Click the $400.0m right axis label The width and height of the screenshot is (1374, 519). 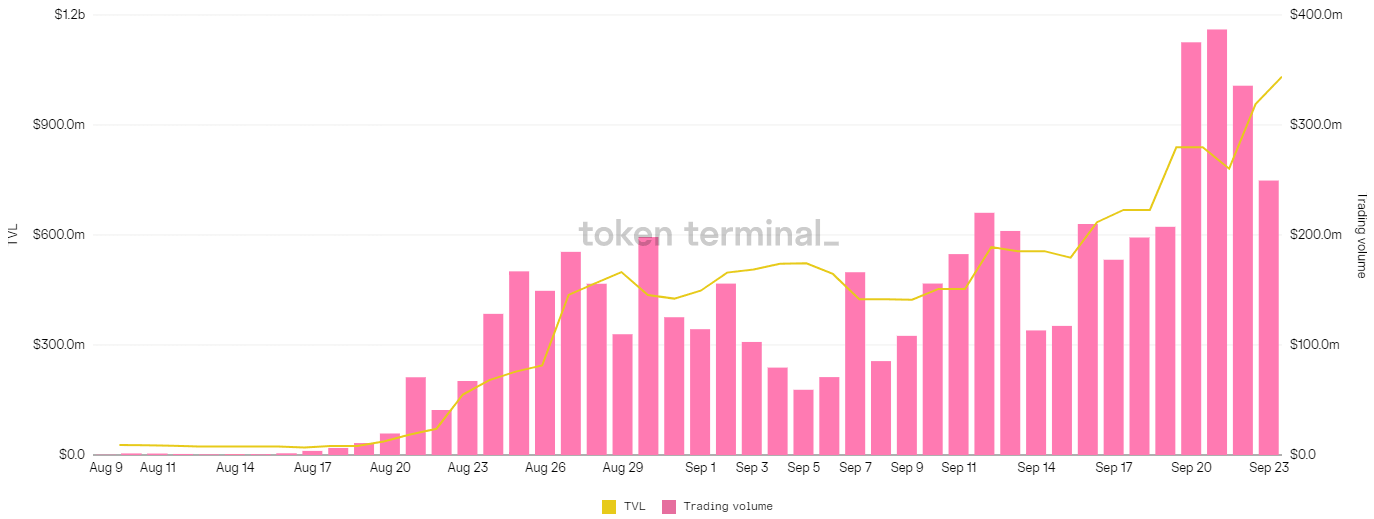[1316, 15]
